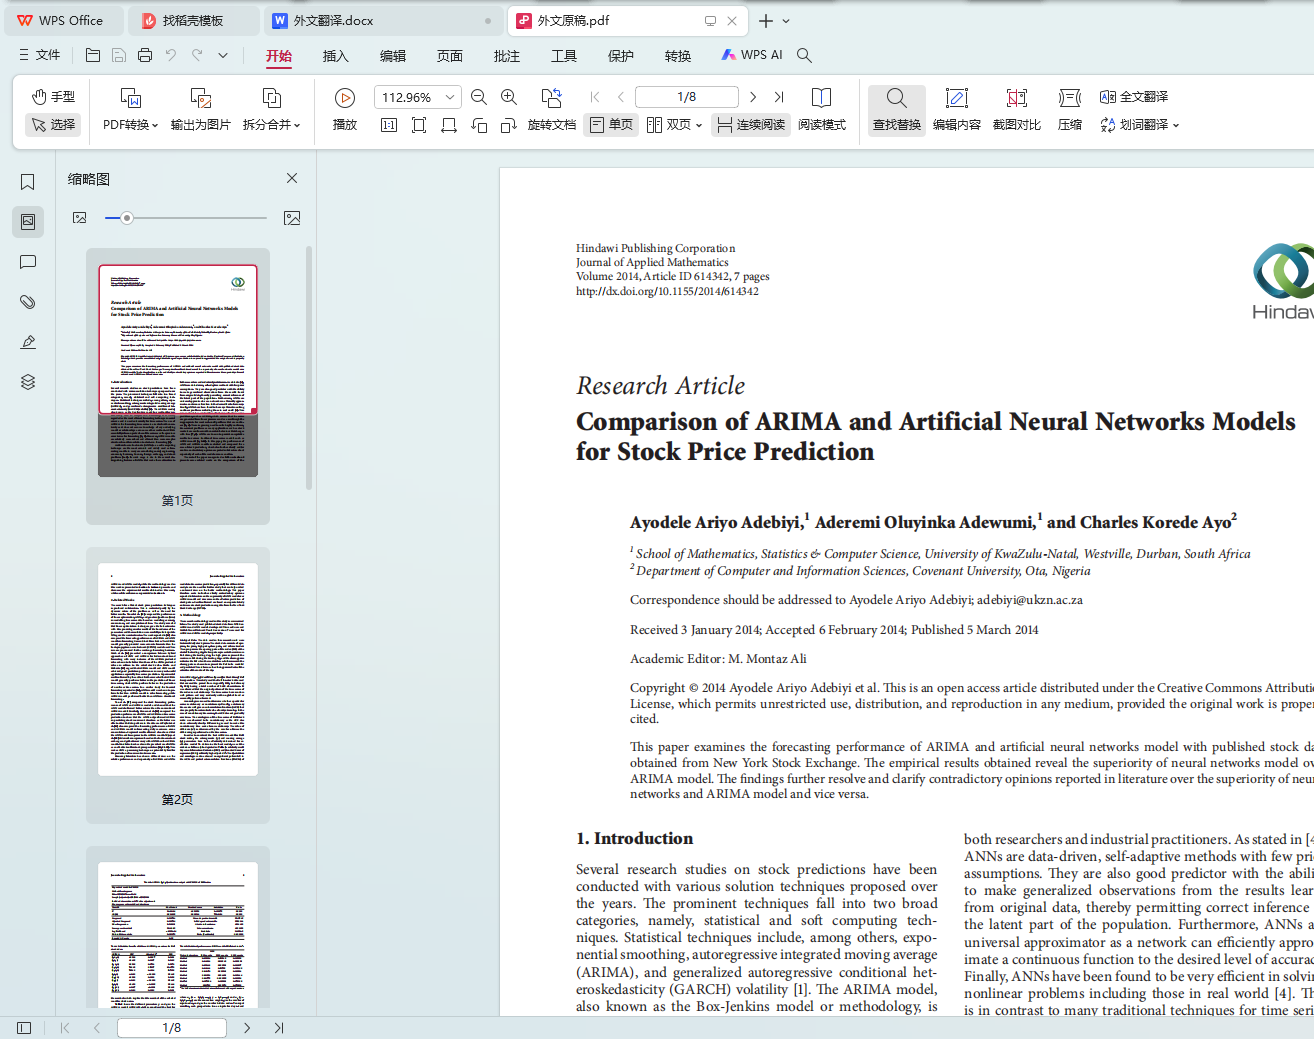Screen dimensions: 1314x1039
Task: Toggle 双页 double page view
Action: coord(669,125)
